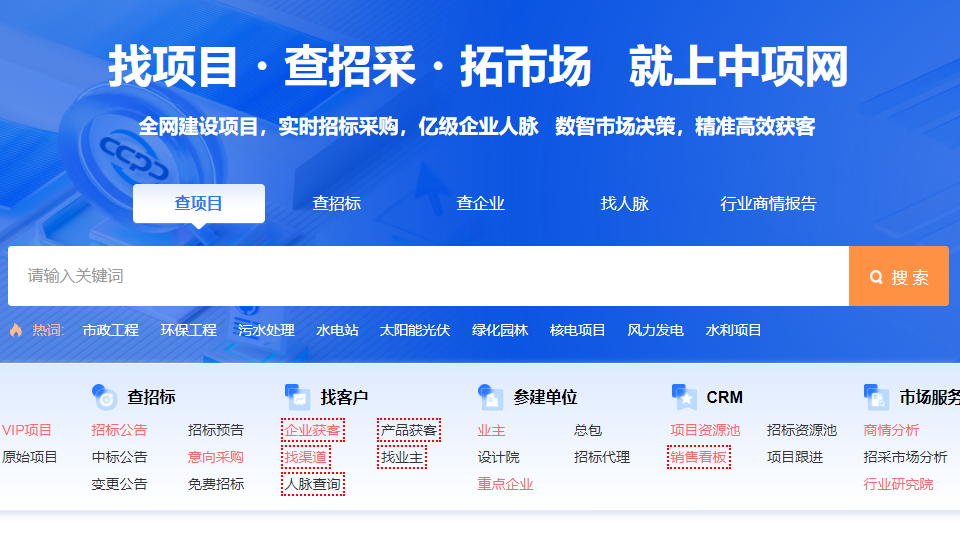The image size is (960, 540).
Task: Click the 参建单位 section heading
Action: [546, 397]
